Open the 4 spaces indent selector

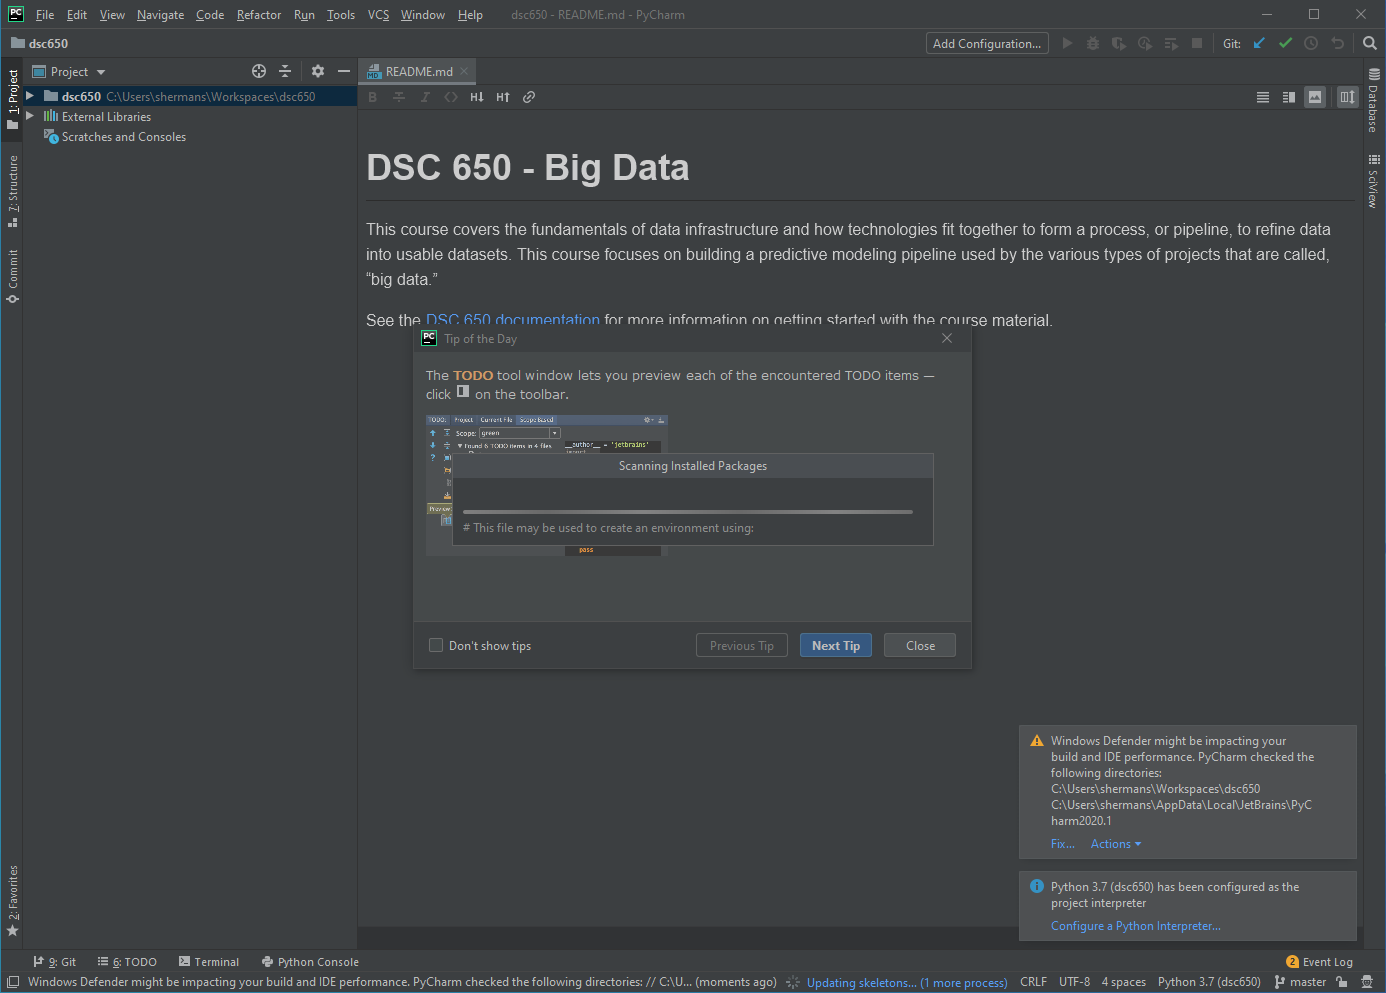coord(1124,982)
